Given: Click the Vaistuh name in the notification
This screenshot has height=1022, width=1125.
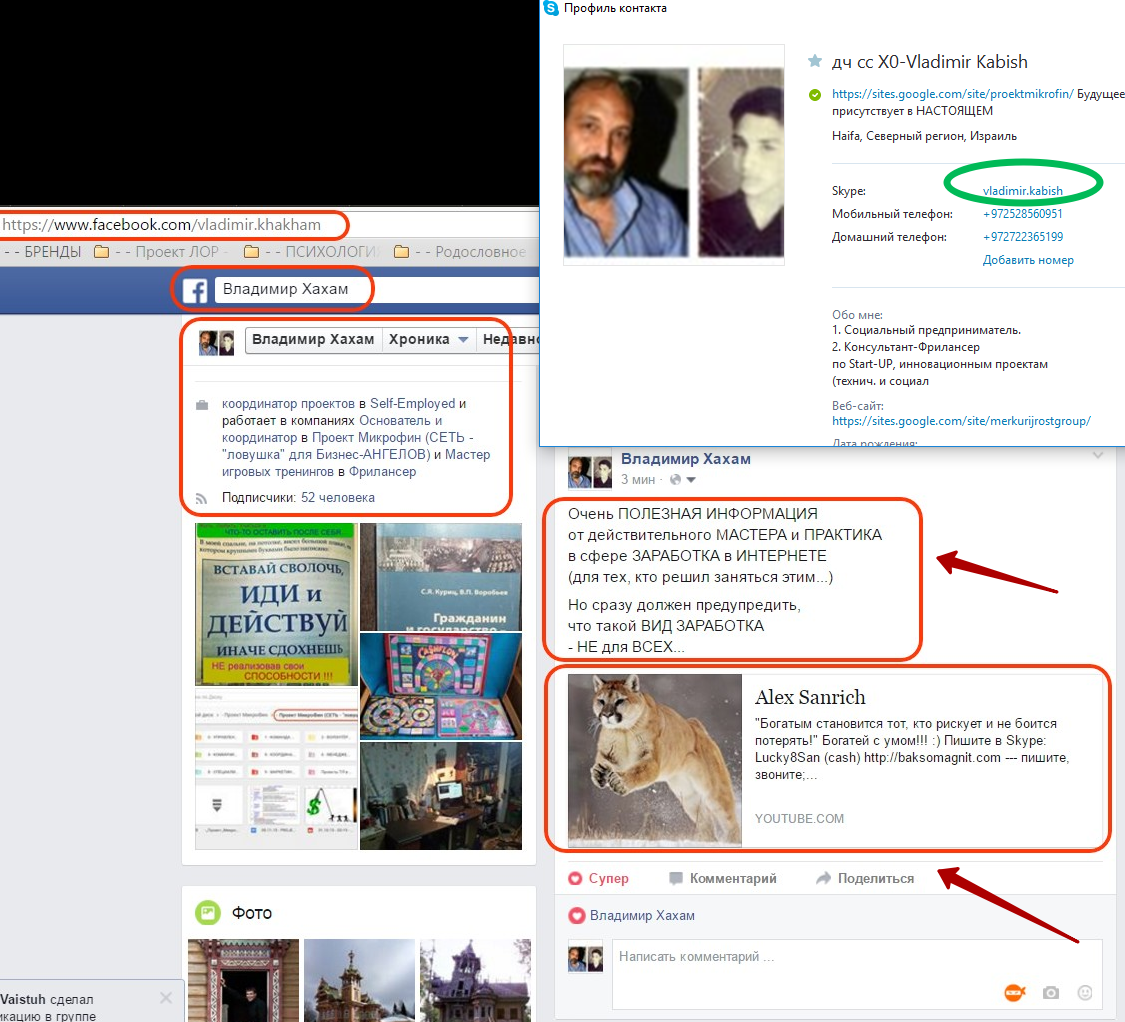Looking at the screenshot, I should [x=23, y=999].
